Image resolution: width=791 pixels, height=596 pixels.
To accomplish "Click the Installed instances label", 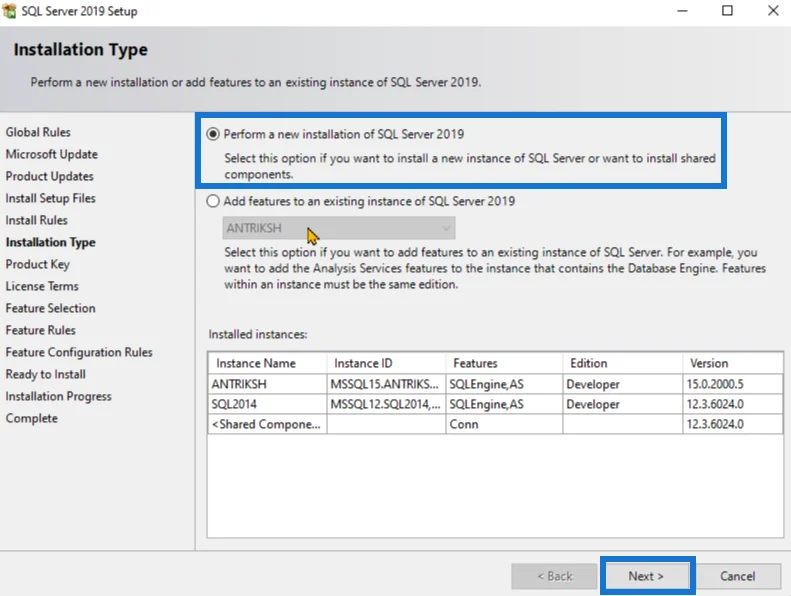I will 258,334.
